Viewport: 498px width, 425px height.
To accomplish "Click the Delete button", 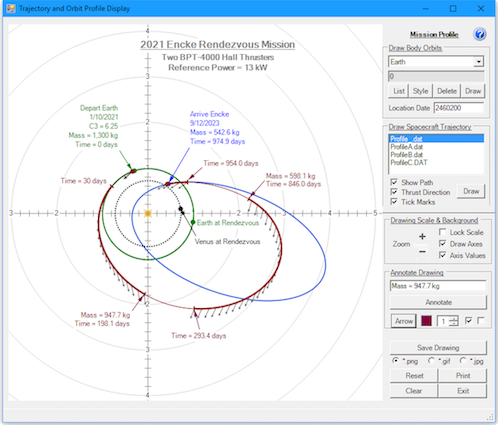I will point(447,91).
